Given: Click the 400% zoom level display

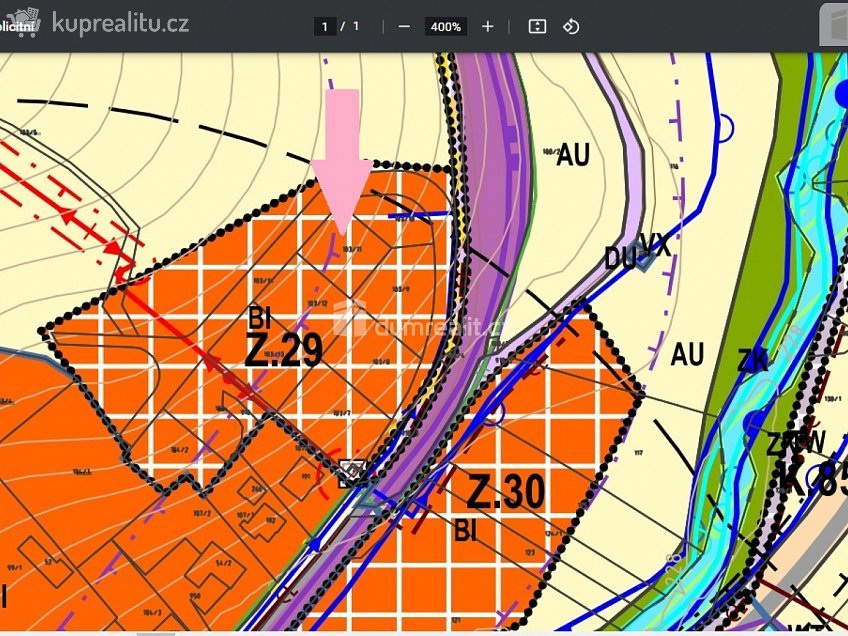Looking at the screenshot, I should click(x=443, y=27).
